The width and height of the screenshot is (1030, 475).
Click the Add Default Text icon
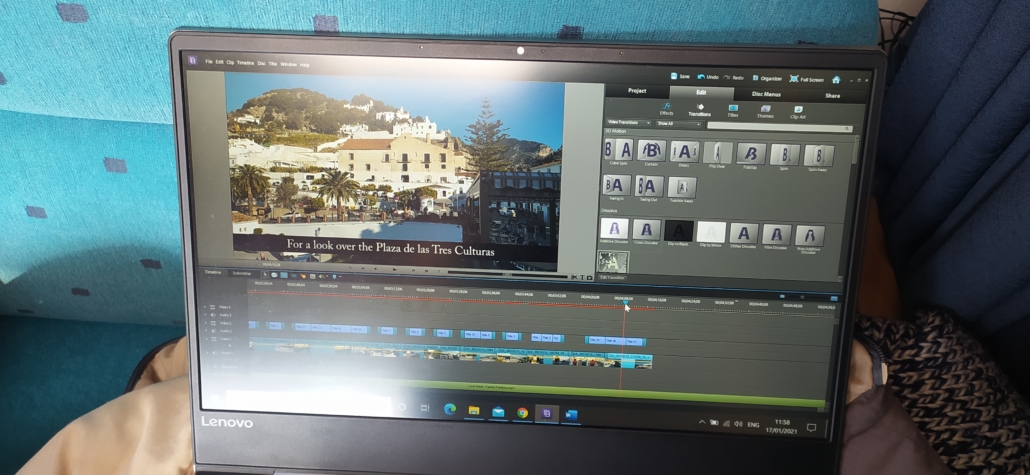pos(582,278)
